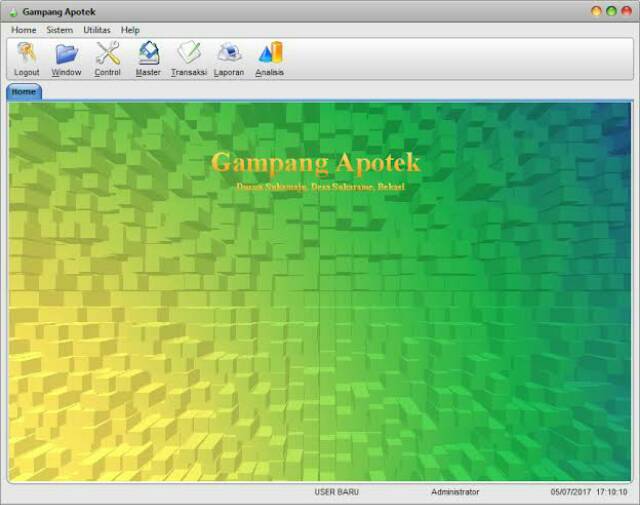Click the Gampang Apotek heading on the home page

[x=316, y=162]
